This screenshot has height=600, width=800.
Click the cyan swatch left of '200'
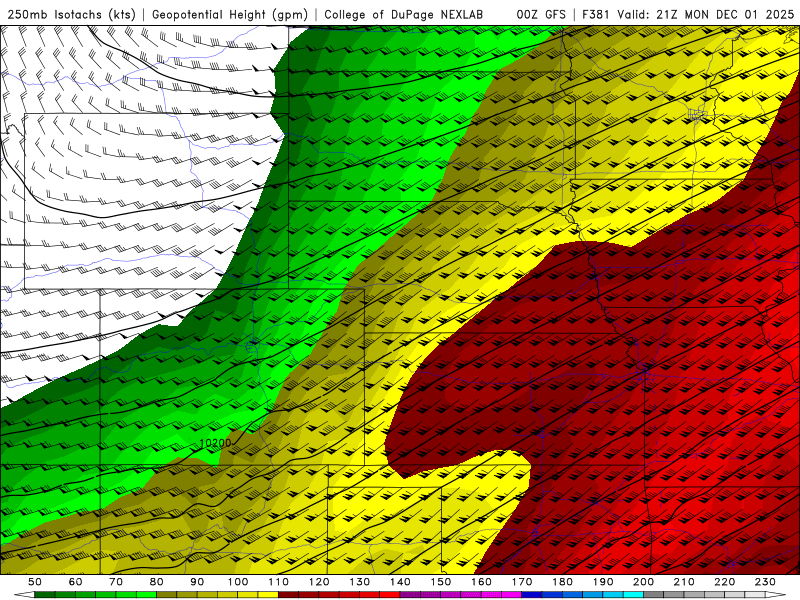tap(634, 595)
